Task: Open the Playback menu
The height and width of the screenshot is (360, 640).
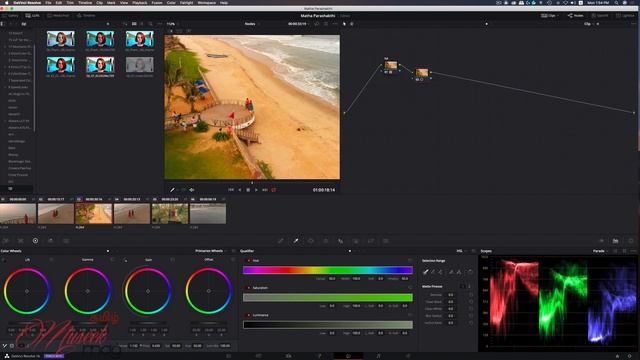Action: pos(140,2)
